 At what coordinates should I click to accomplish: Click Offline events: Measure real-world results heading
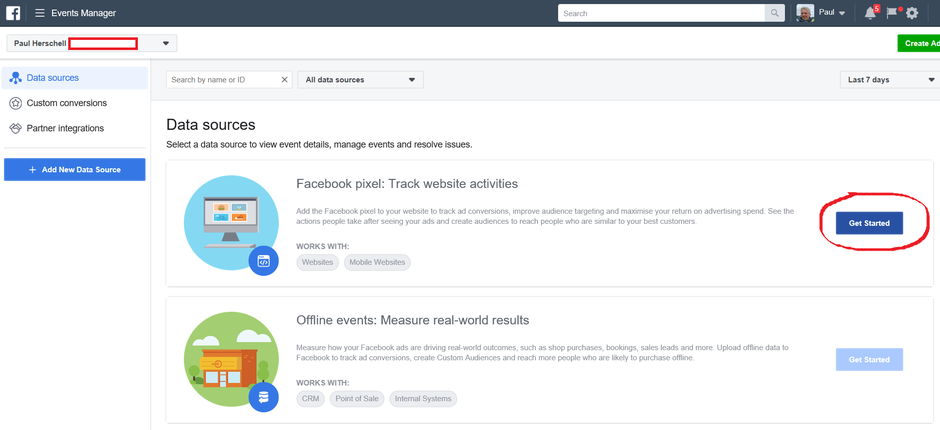tap(413, 320)
